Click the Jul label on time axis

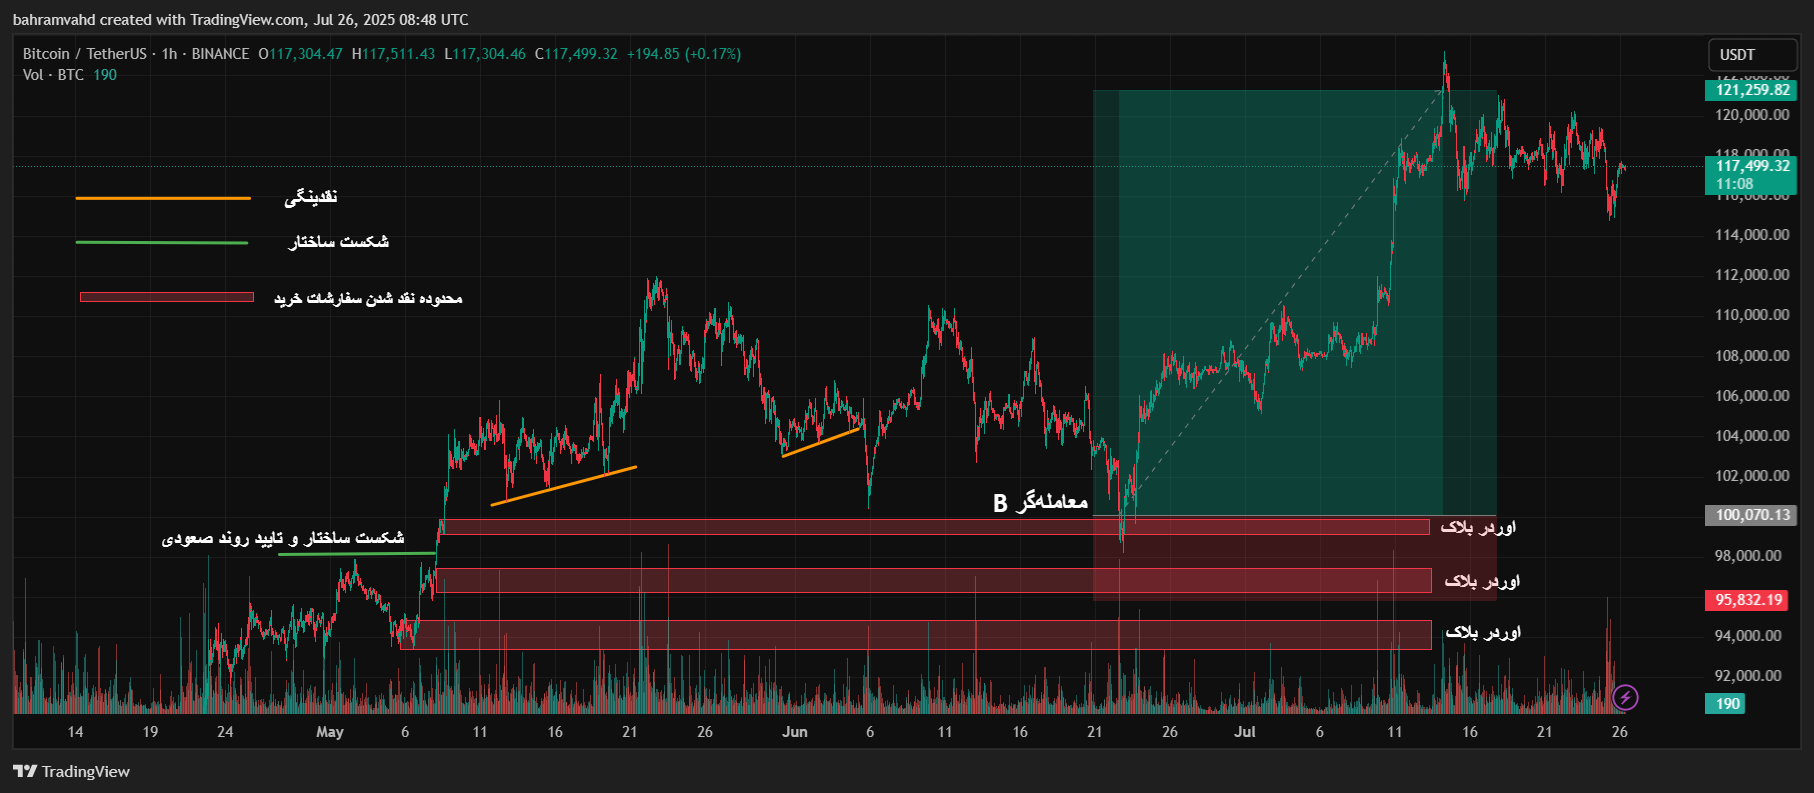coord(1245,732)
